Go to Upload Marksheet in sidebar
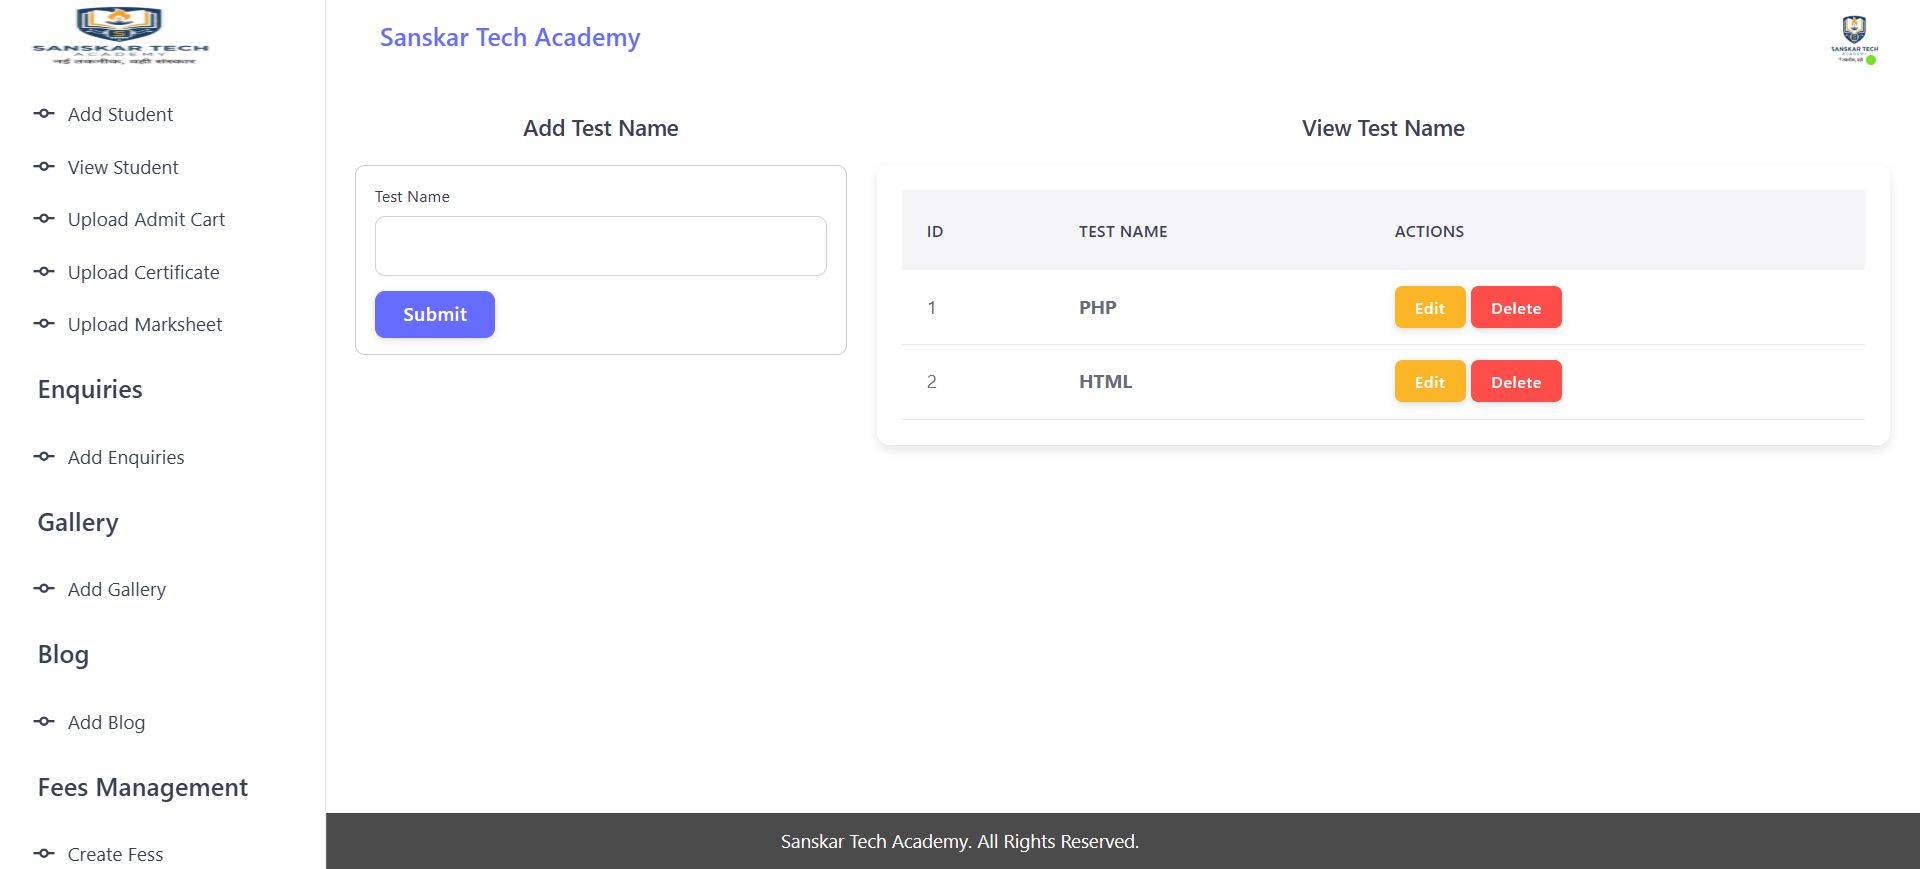The width and height of the screenshot is (1920, 869). pyautogui.click(x=145, y=325)
